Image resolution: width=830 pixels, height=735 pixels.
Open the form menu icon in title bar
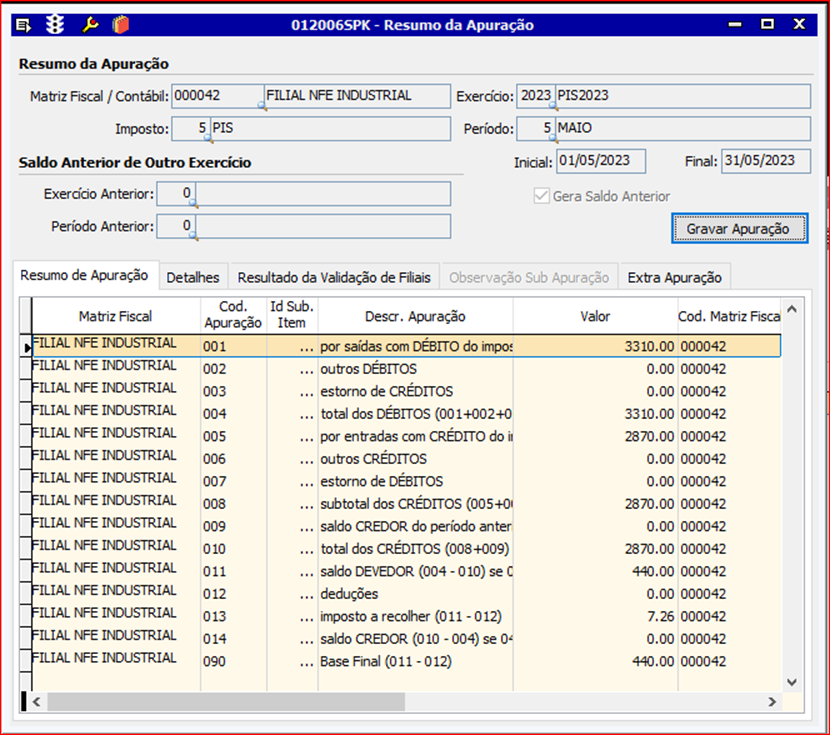coord(25,24)
